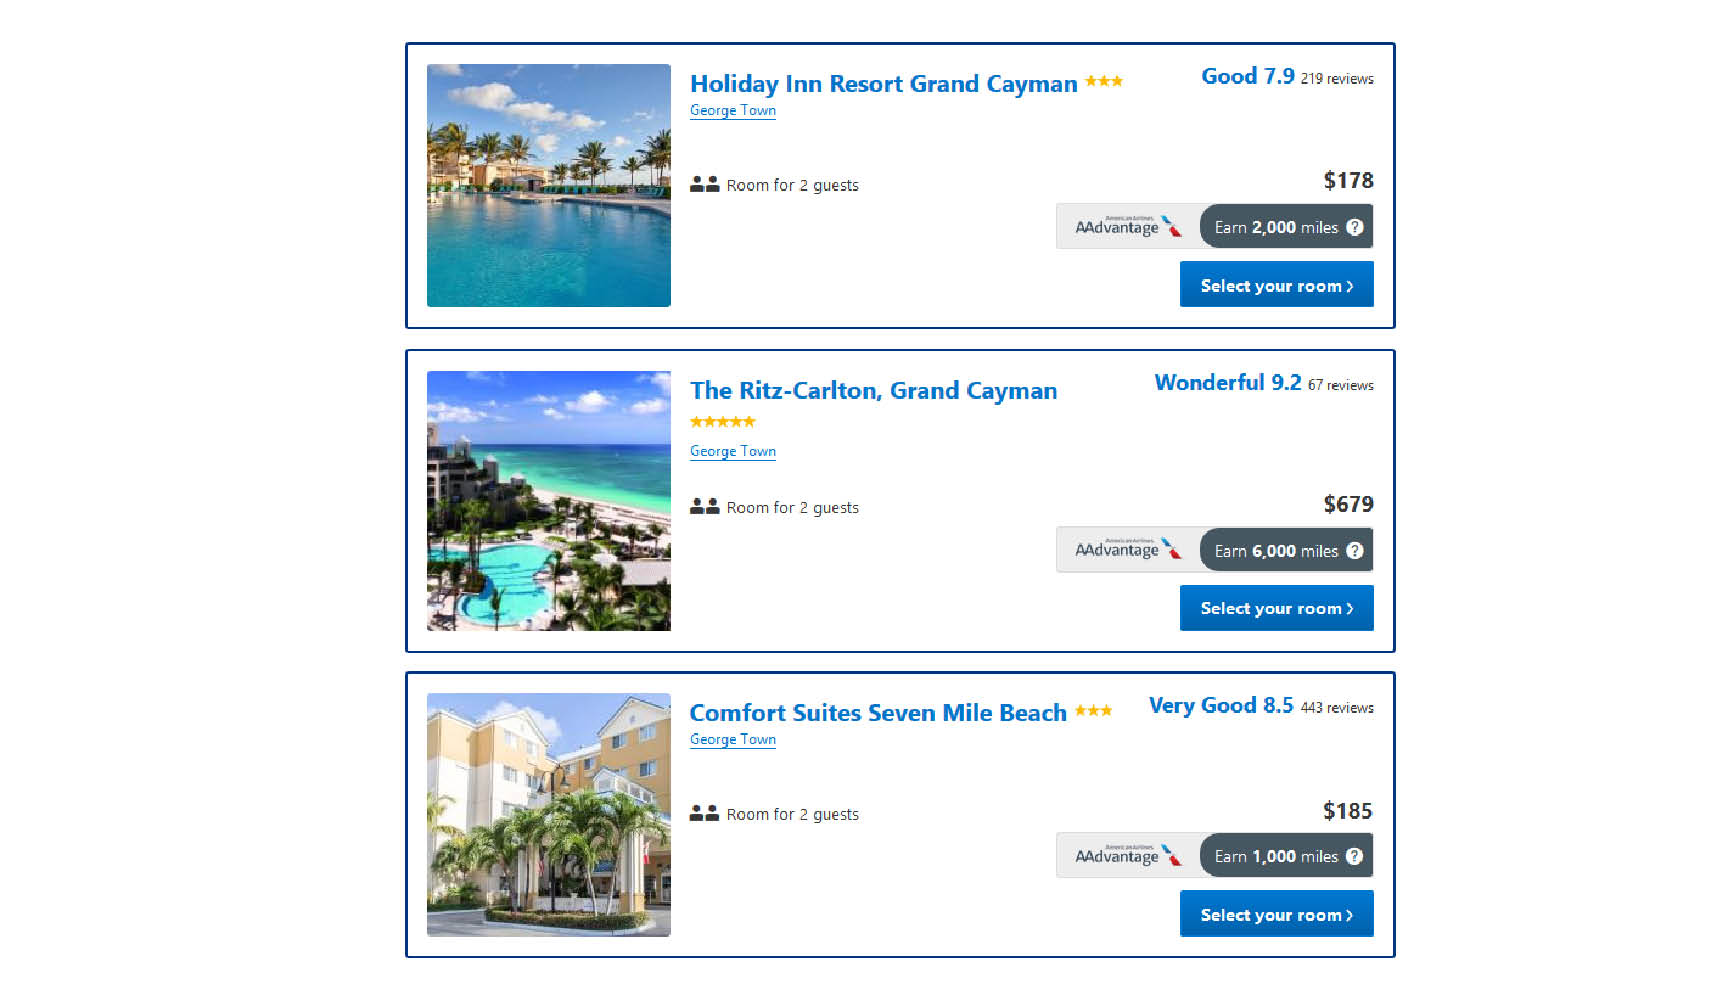Image resolution: width=1725 pixels, height=1000 pixels.
Task: Click the help icon beside Earn 1,000 miles
Action: coord(1355,856)
